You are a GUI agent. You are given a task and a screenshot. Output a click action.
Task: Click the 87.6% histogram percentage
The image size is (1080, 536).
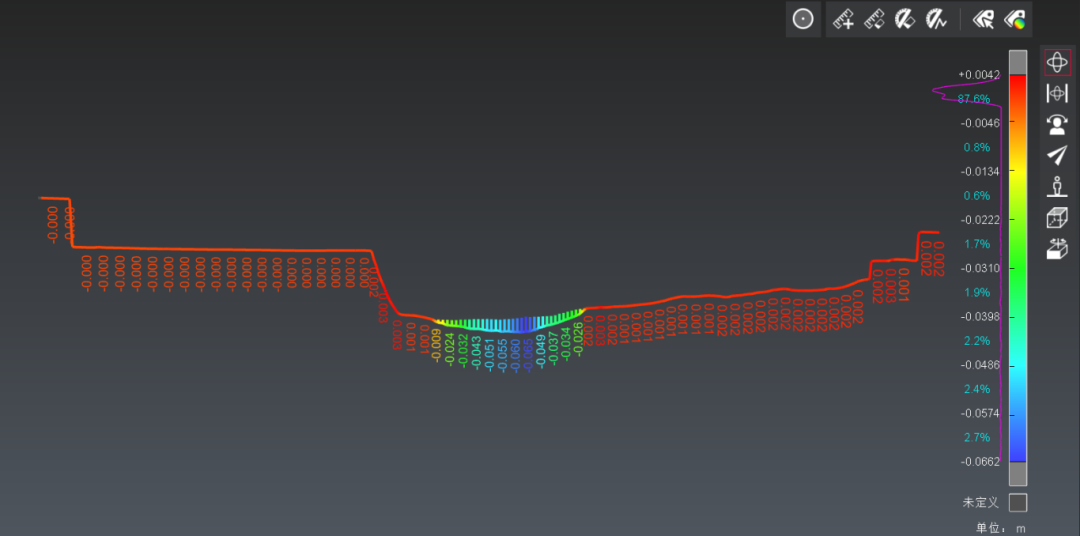[x=974, y=99]
